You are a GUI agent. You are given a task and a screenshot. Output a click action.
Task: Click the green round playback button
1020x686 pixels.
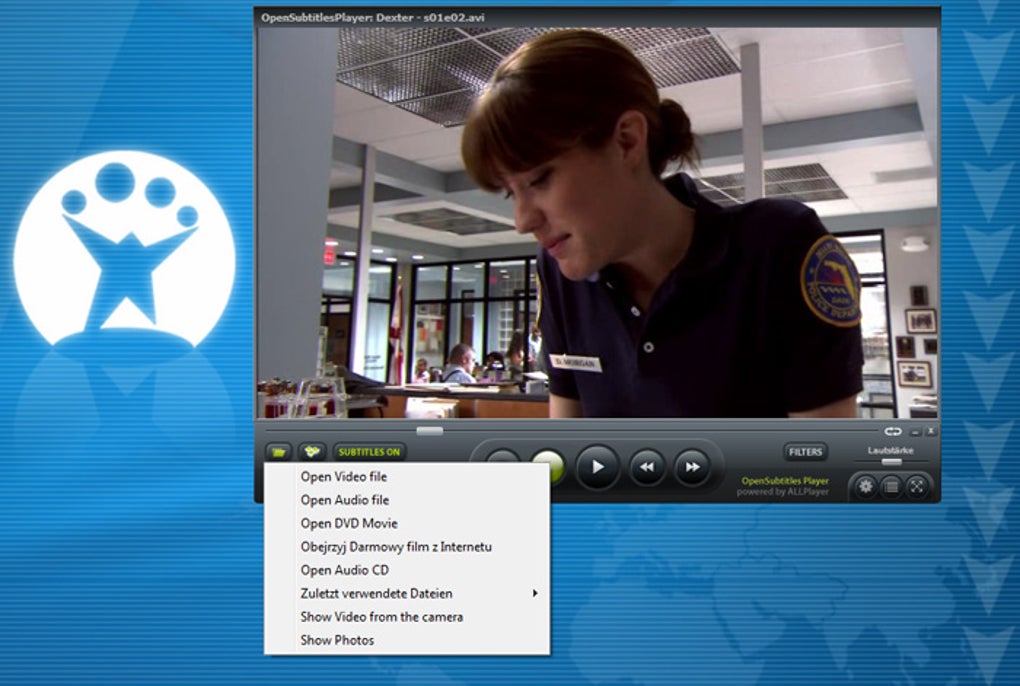(550, 463)
